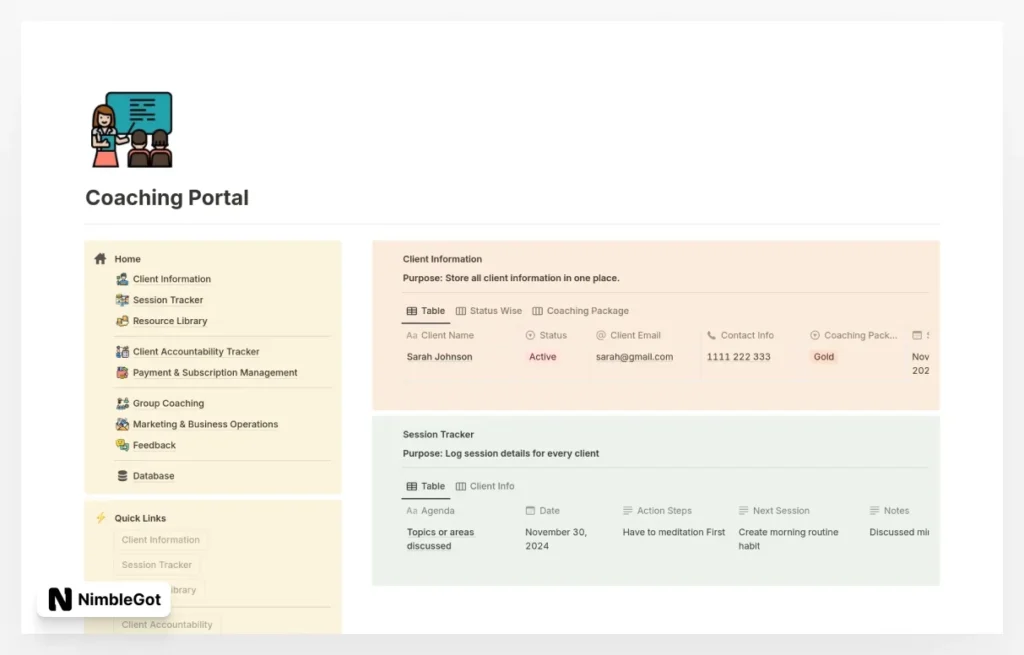This screenshot has width=1024, height=655.
Task: Click the Payment & Subscription Management icon
Action: click(x=122, y=373)
